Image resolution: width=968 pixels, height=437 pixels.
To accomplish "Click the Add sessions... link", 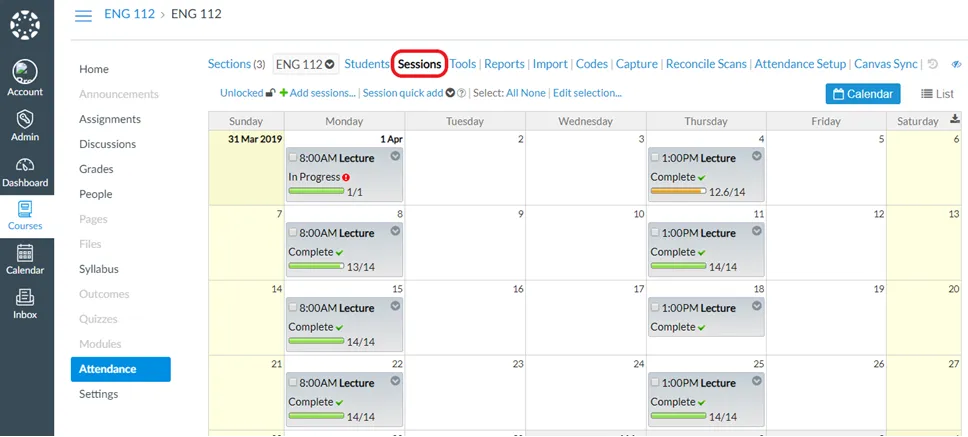I will [x=323, y=93].
